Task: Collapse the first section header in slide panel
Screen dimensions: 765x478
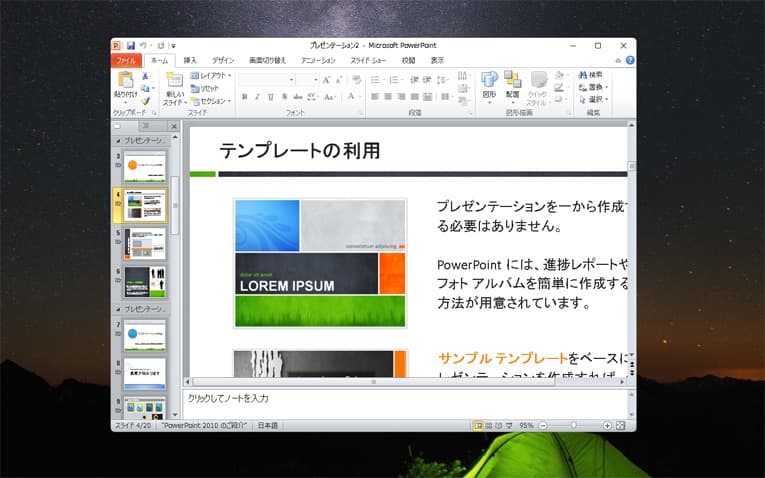Action: (x=117, y=141)
